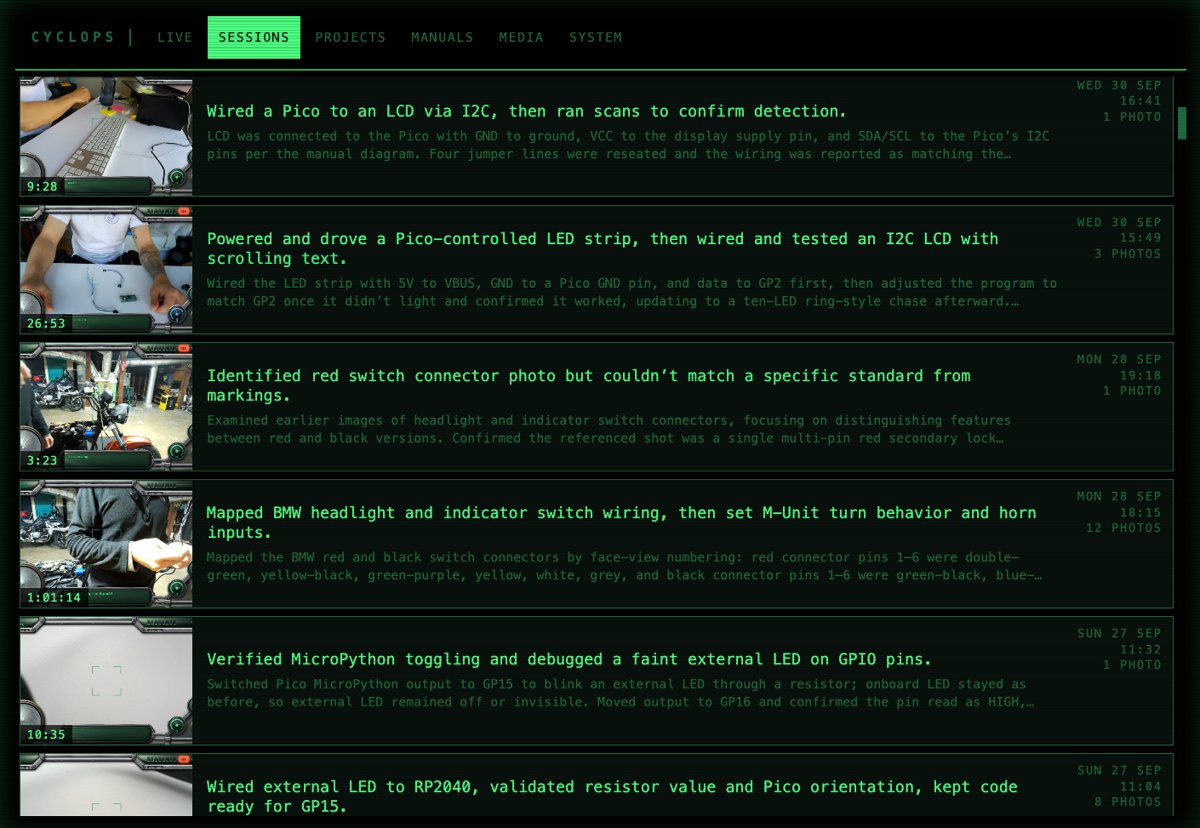Click description starting 'Switched Pico MicroPython output'
The height and width of the screenshot is (828, 1200).
coord(621,693)
